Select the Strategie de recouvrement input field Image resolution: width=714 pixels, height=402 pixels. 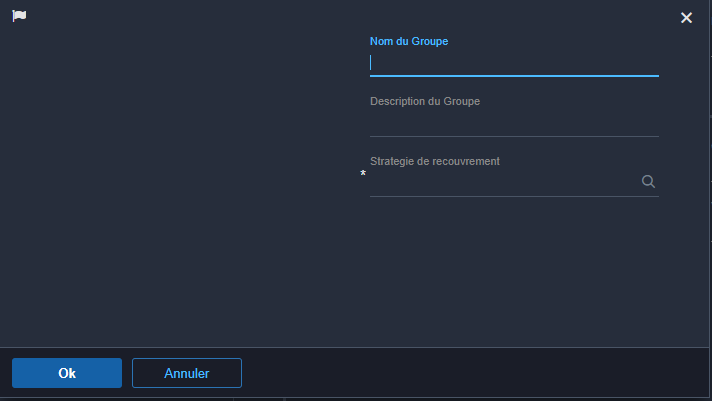pyautogui.click(x=505, y=183)
